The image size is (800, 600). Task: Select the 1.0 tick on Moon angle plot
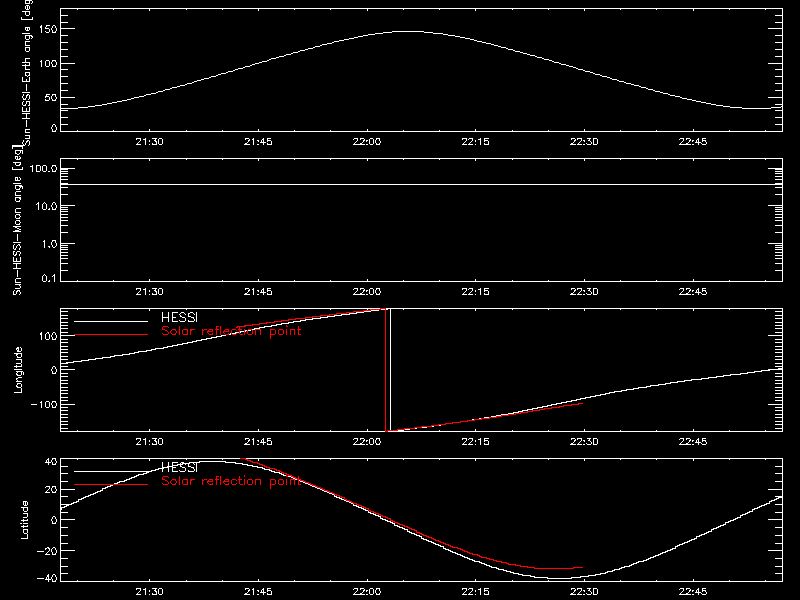pyautogui.click(x=50, y=244)
